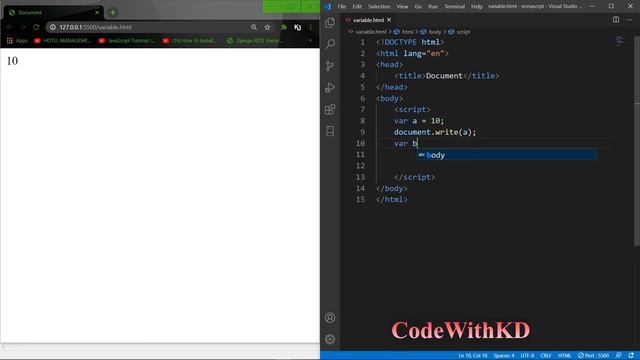The height and width of the screenshot is (360, 640).
Task: Expand the html breadcrumb item
Action: (404, 32)
